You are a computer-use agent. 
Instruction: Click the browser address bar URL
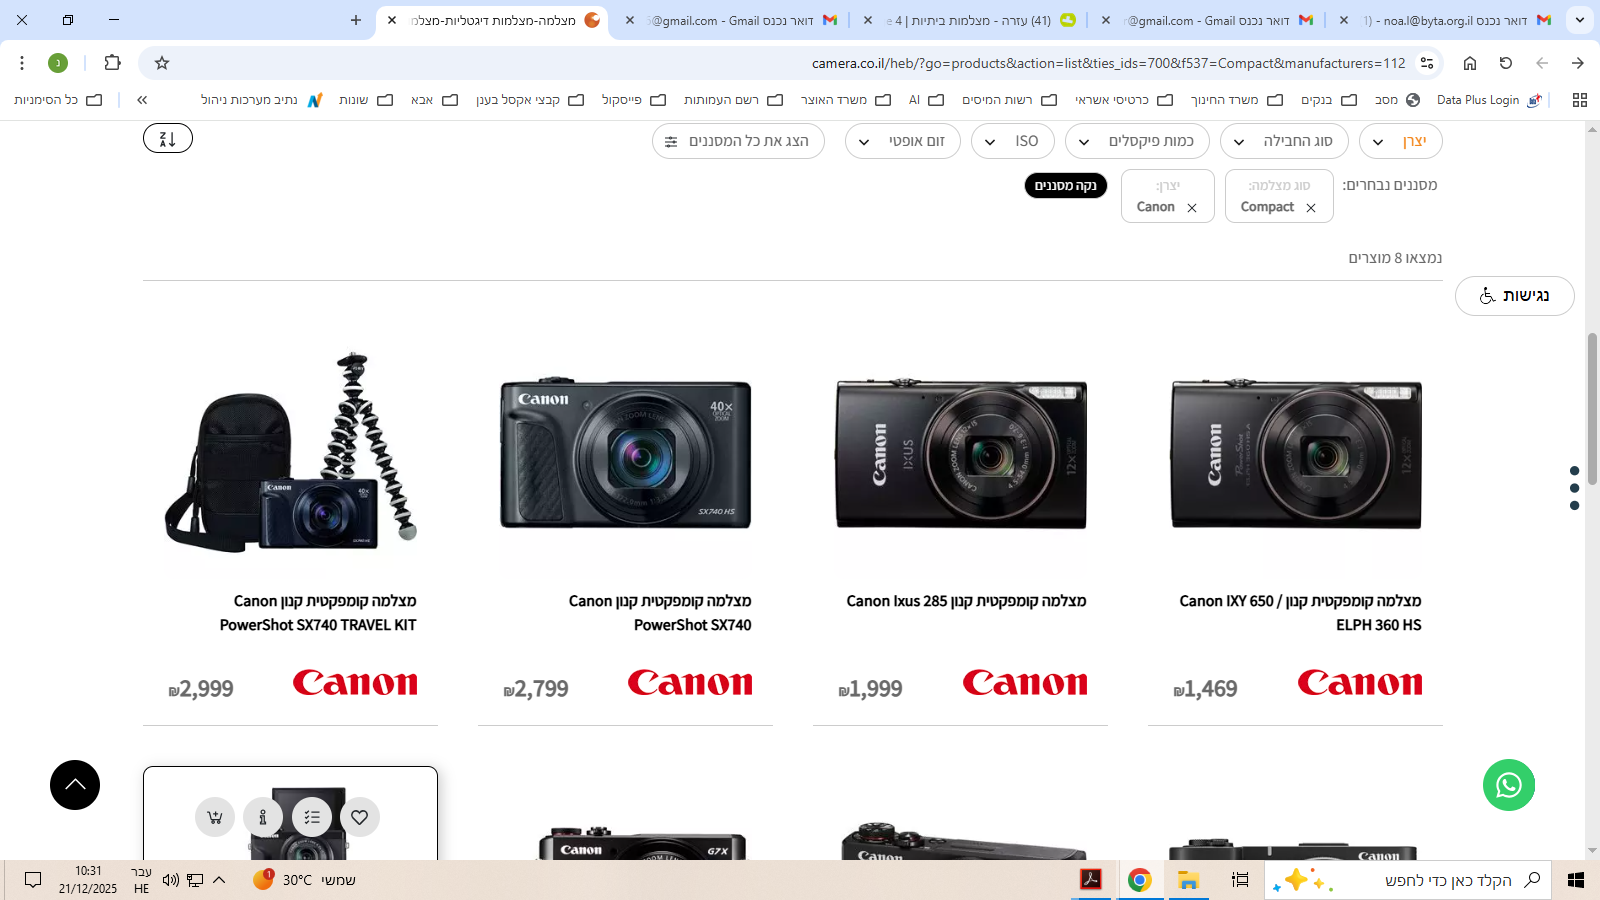1108,63
